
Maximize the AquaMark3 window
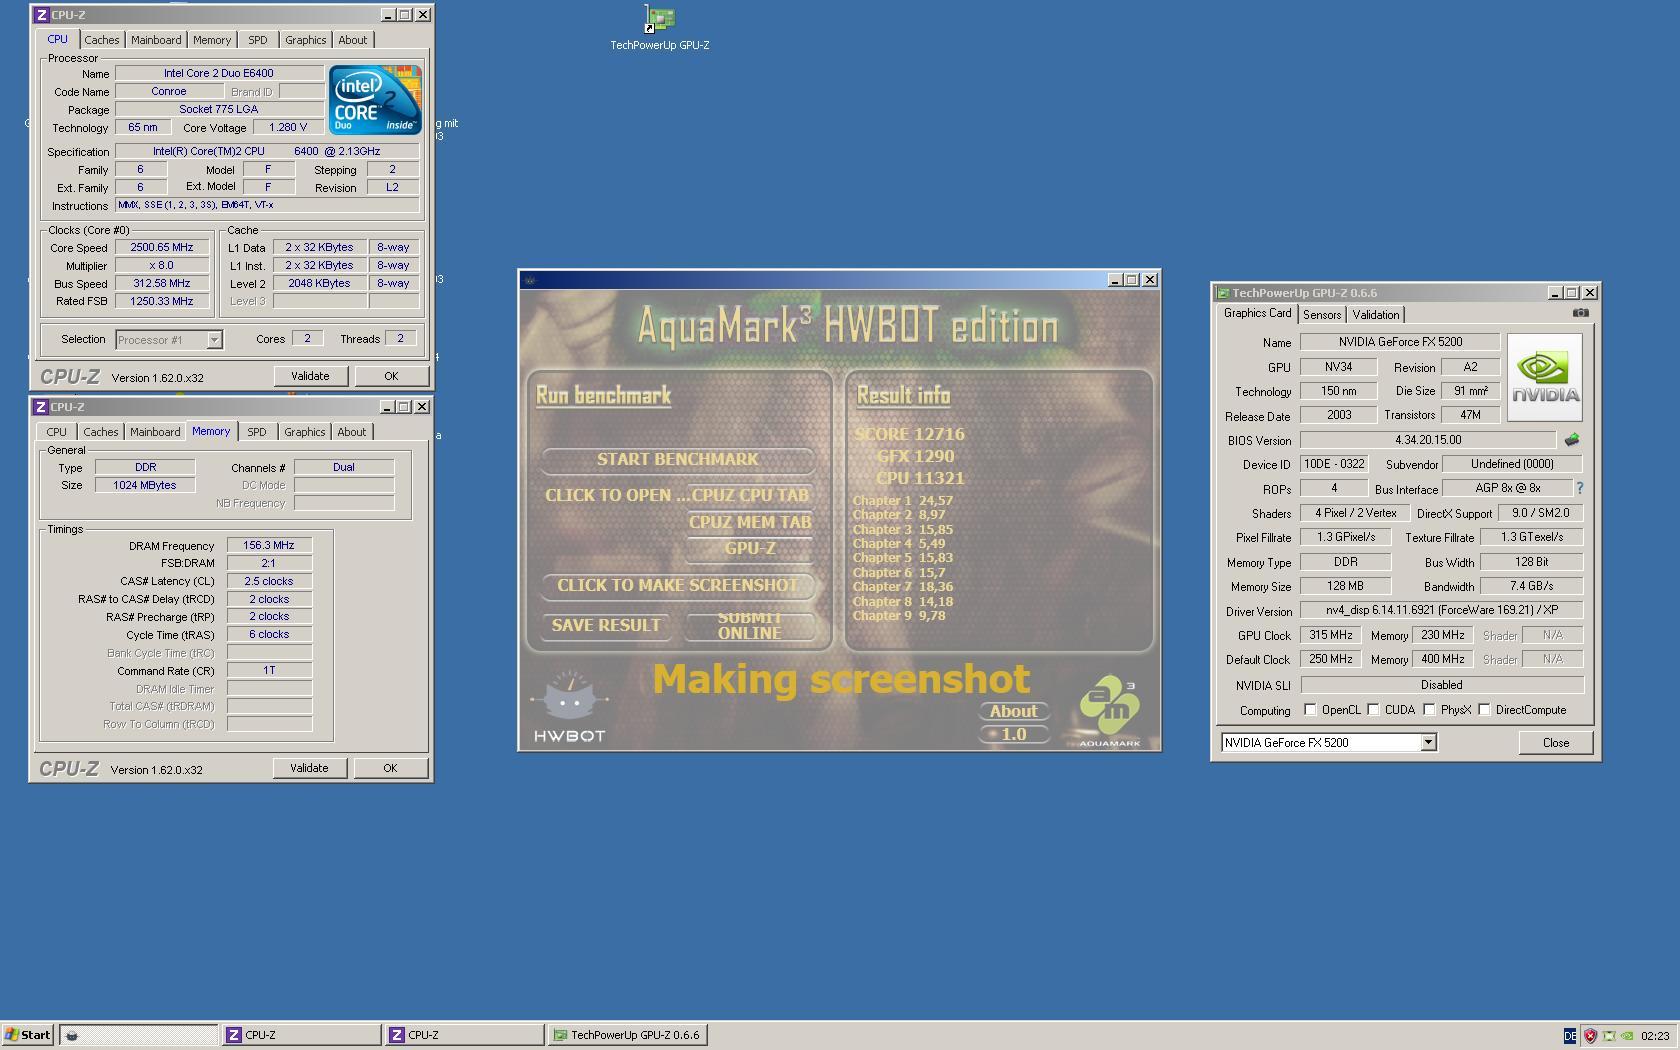(x=1132, y=280)
